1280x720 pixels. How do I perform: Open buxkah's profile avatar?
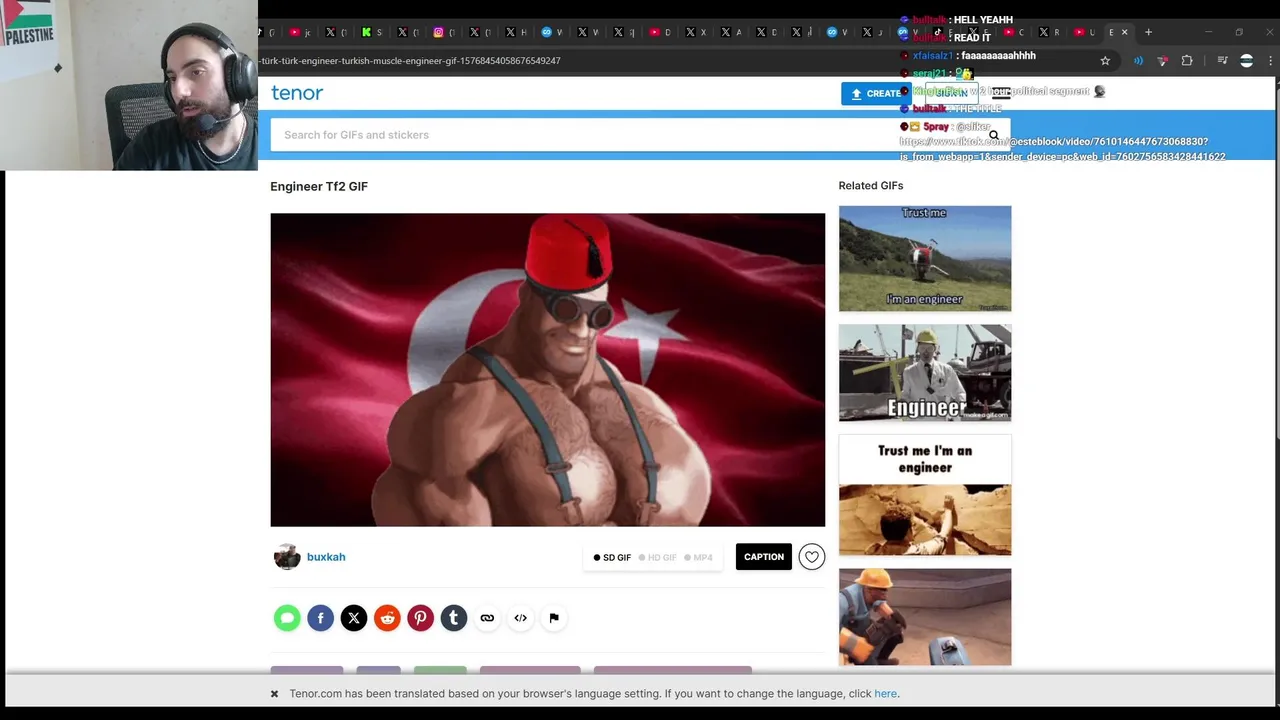click(x=287, y=557)
